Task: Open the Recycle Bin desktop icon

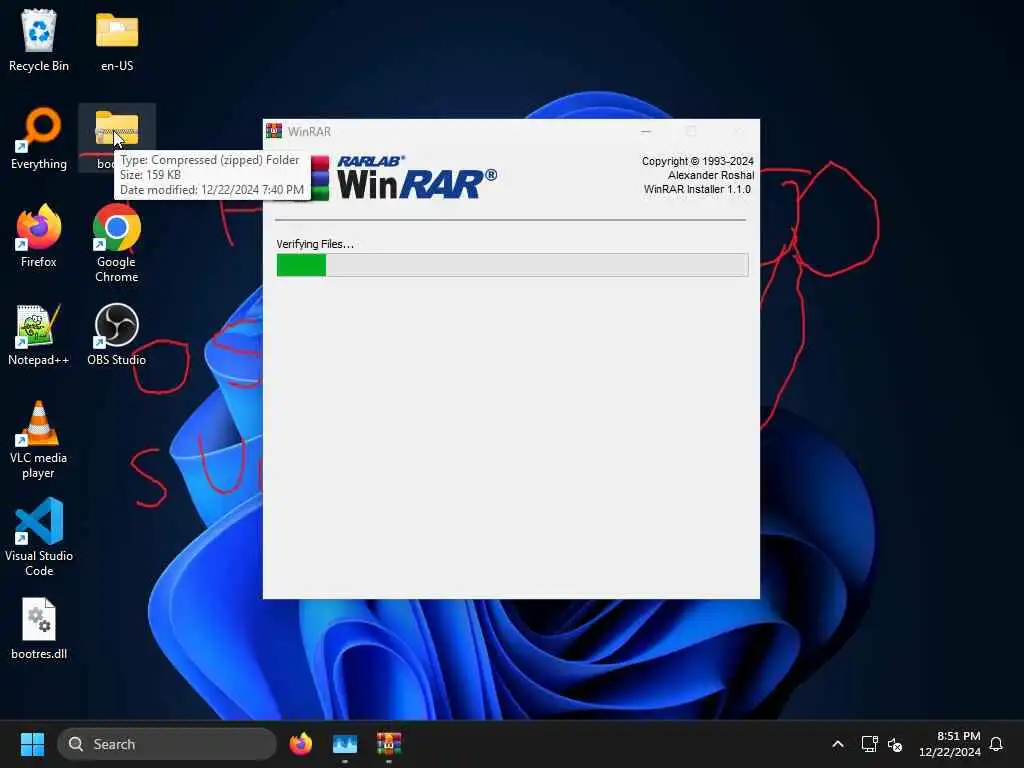Action: point(39,40)
